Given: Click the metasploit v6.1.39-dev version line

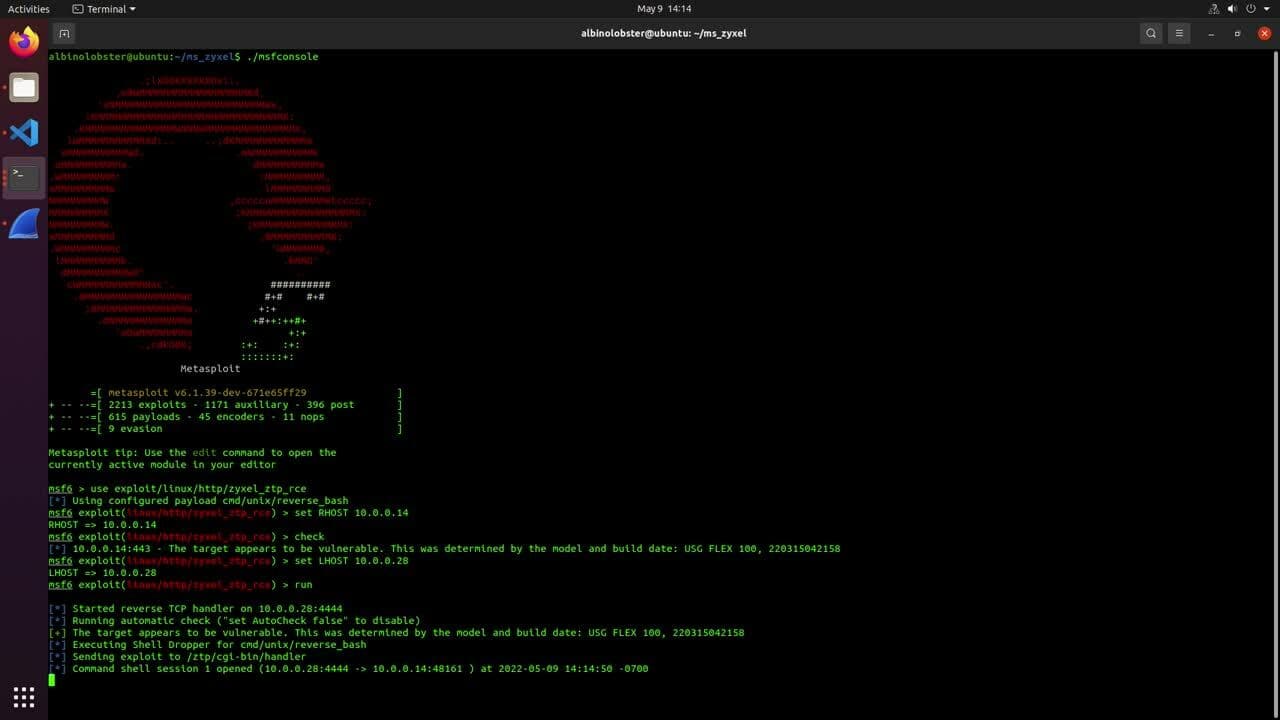Looking at the screenshot, I should [x=207, y=393].
